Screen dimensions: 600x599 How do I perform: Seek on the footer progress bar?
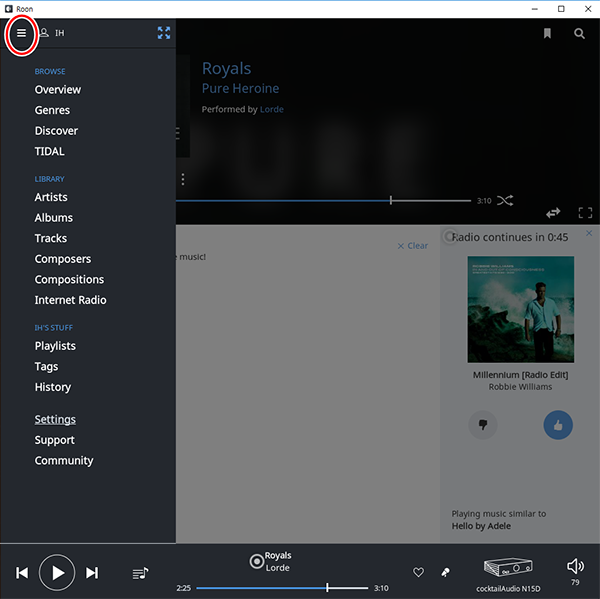coord(282,588)
